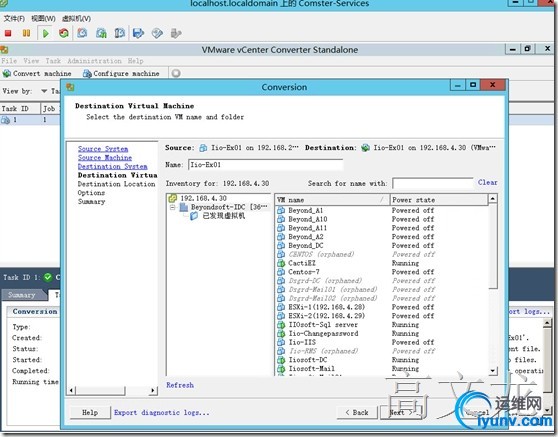Click the VM icon beside Iio-IIS

(x=281, y=342)
